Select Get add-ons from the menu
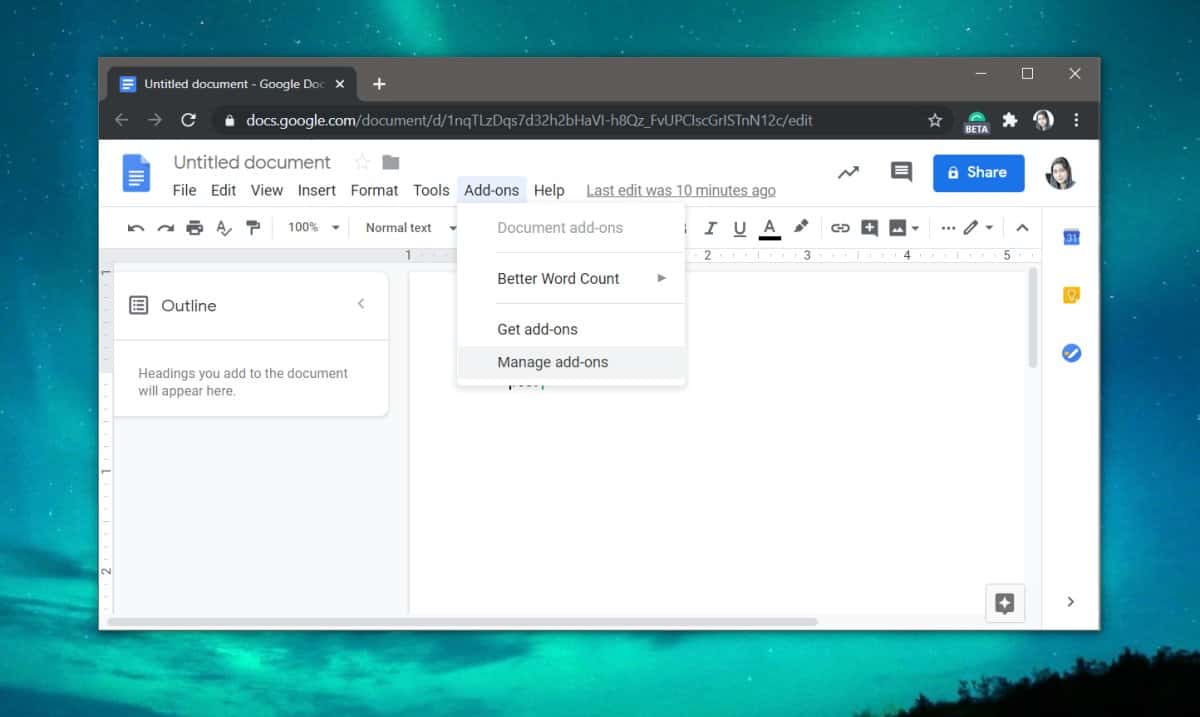This screenshot has height=717, width=1200. point(571,329)
